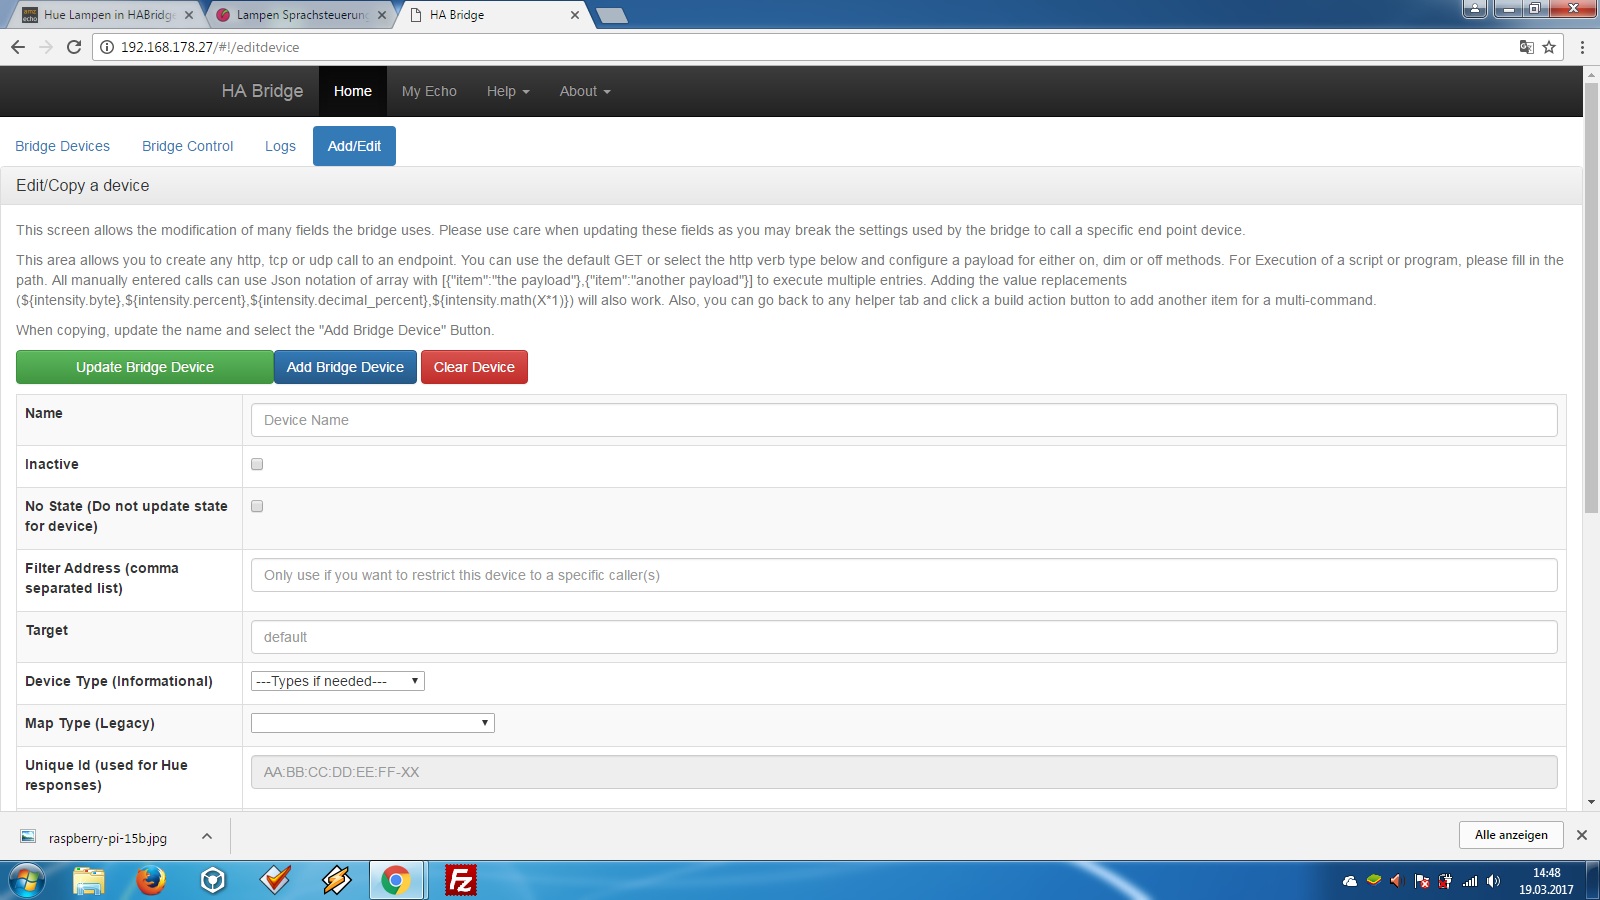Click the red Clear Device button

coord(474,367)
